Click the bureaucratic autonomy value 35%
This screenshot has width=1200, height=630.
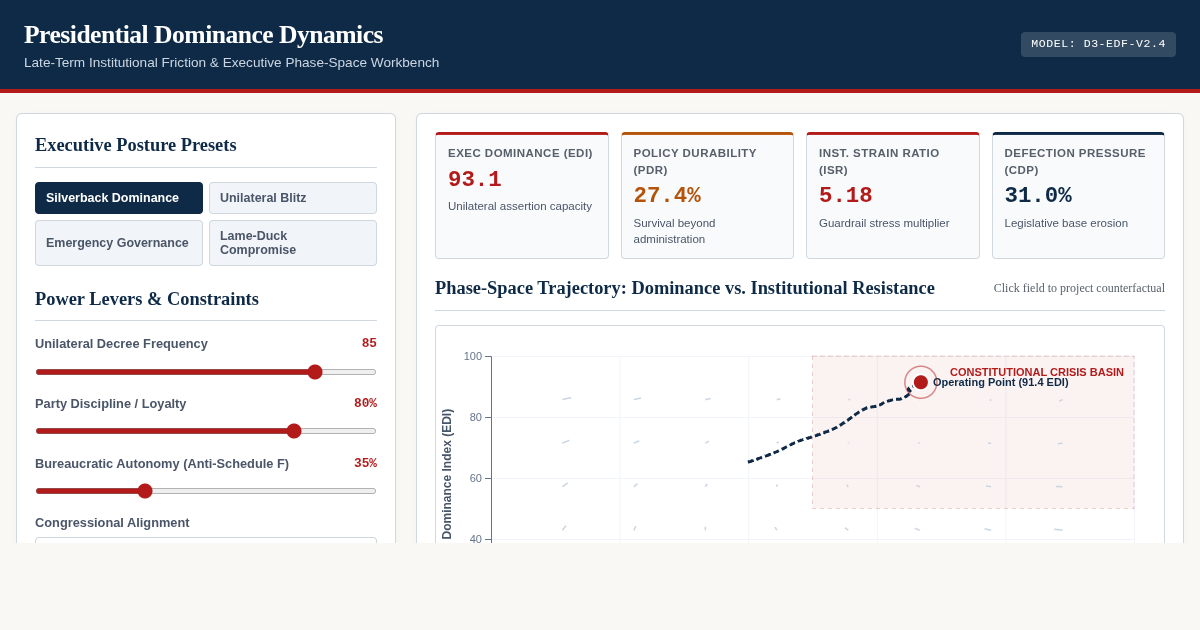[365, 463]
